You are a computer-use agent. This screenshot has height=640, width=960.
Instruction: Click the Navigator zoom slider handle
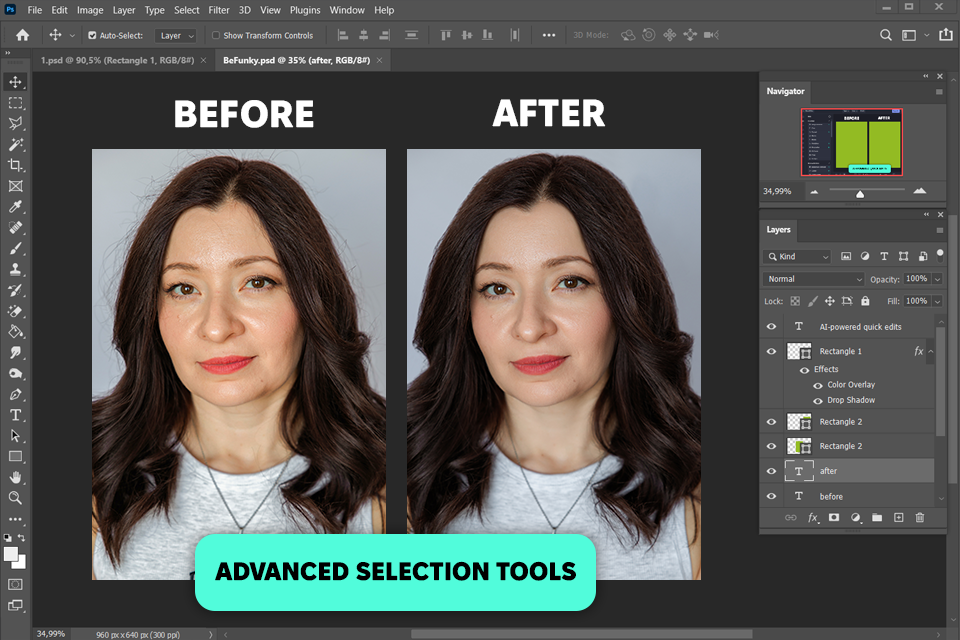click(860, 194)
